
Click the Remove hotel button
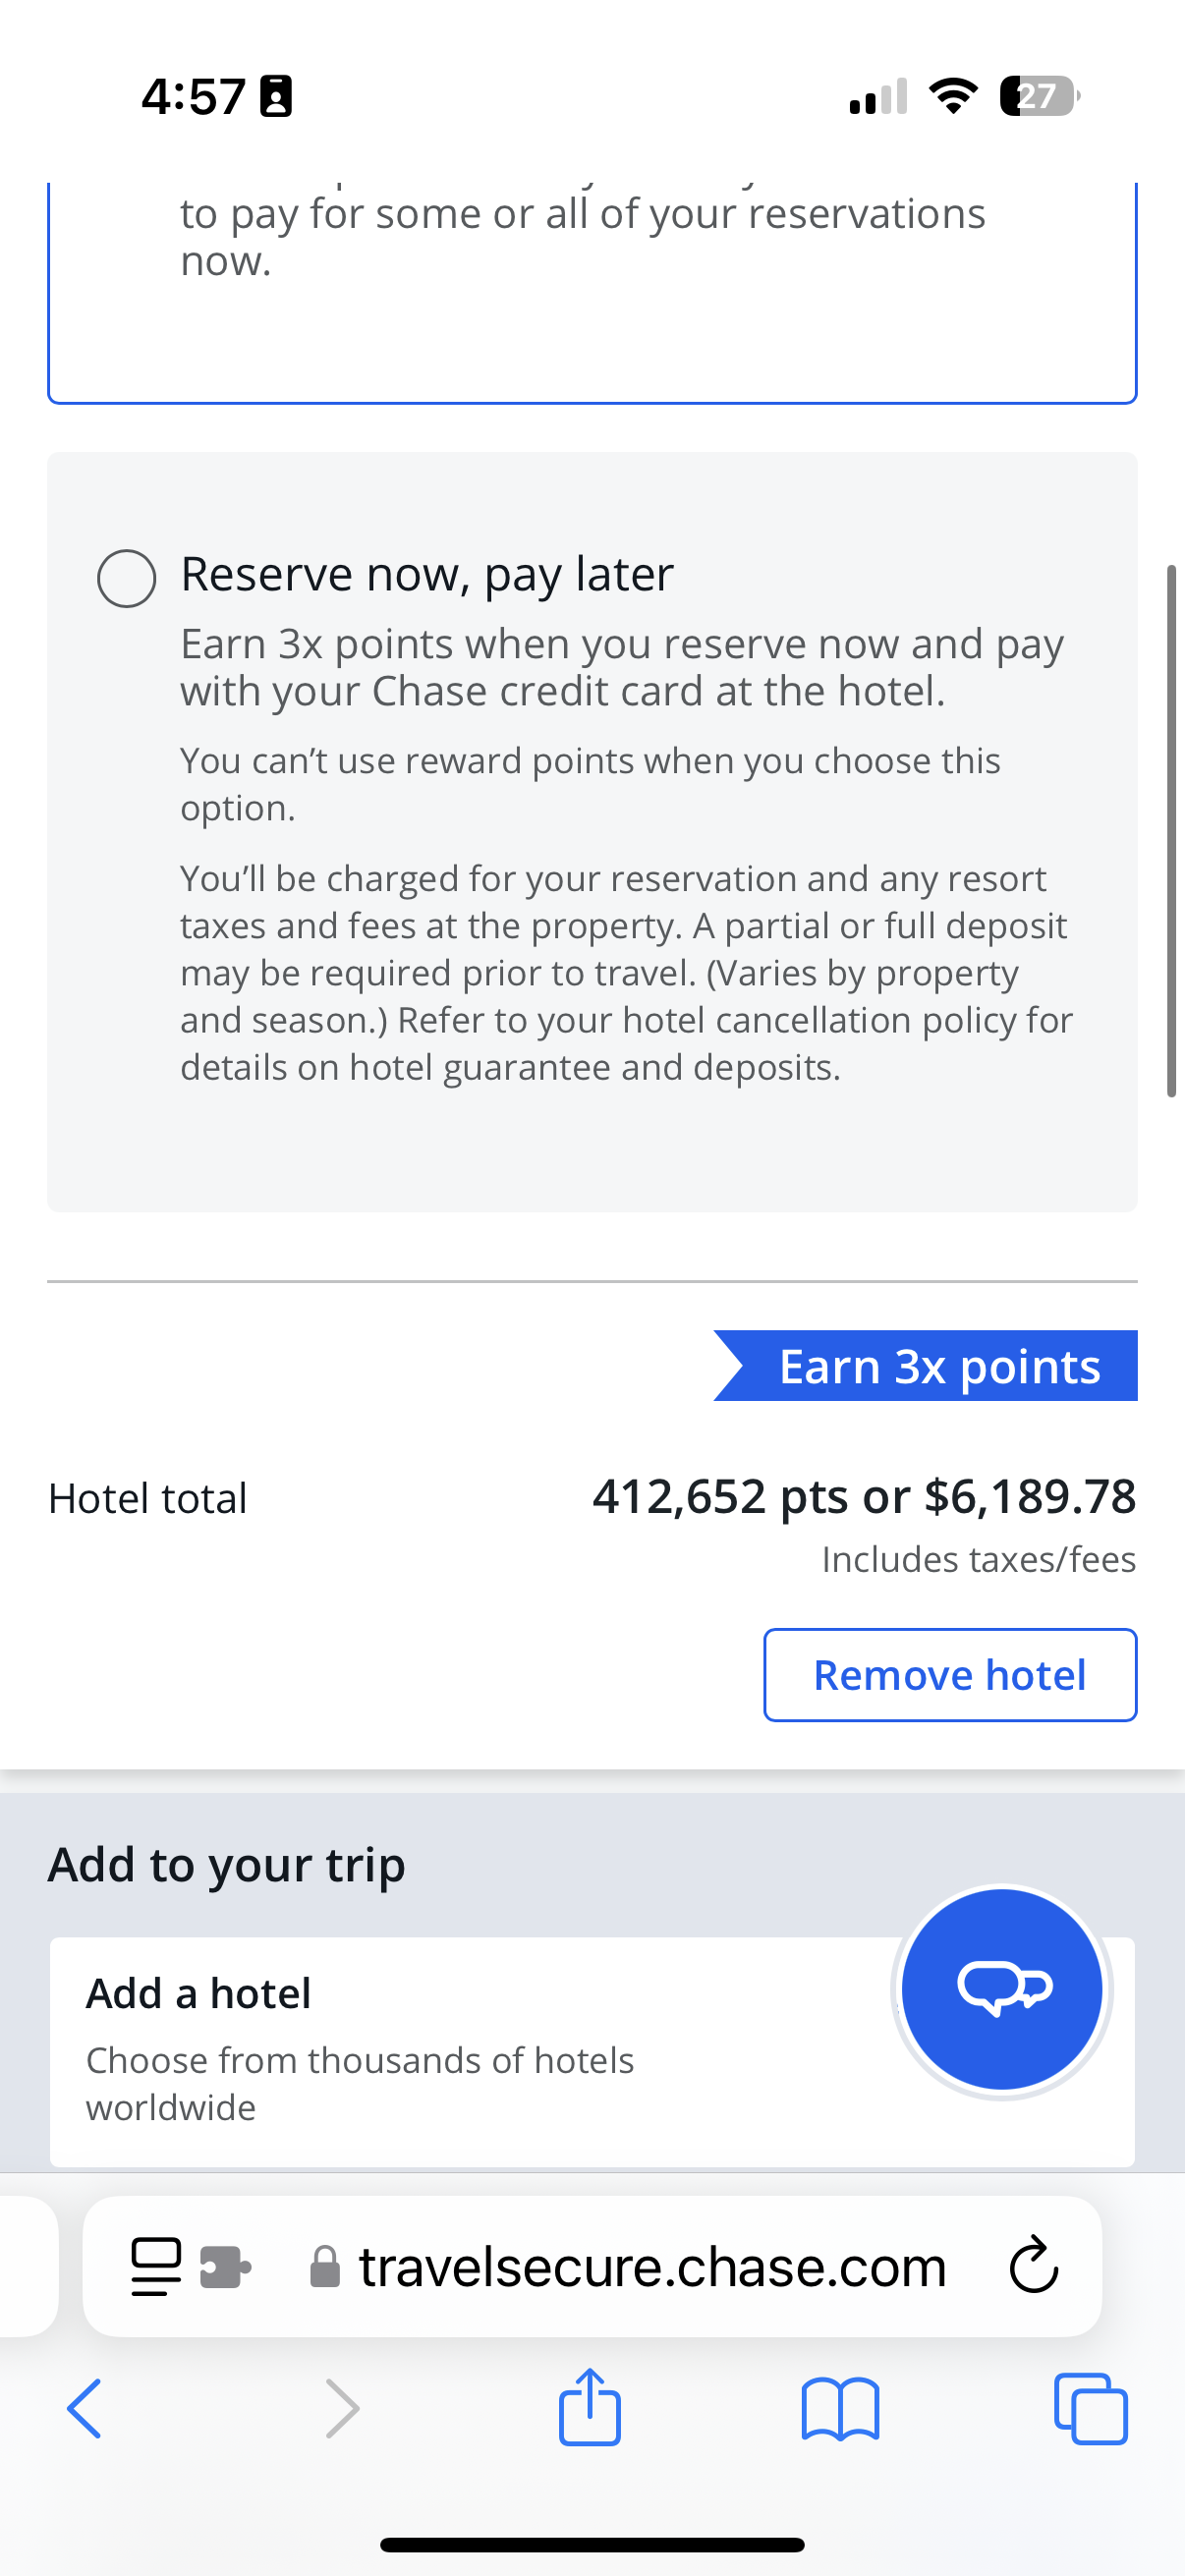(950, 1675)
